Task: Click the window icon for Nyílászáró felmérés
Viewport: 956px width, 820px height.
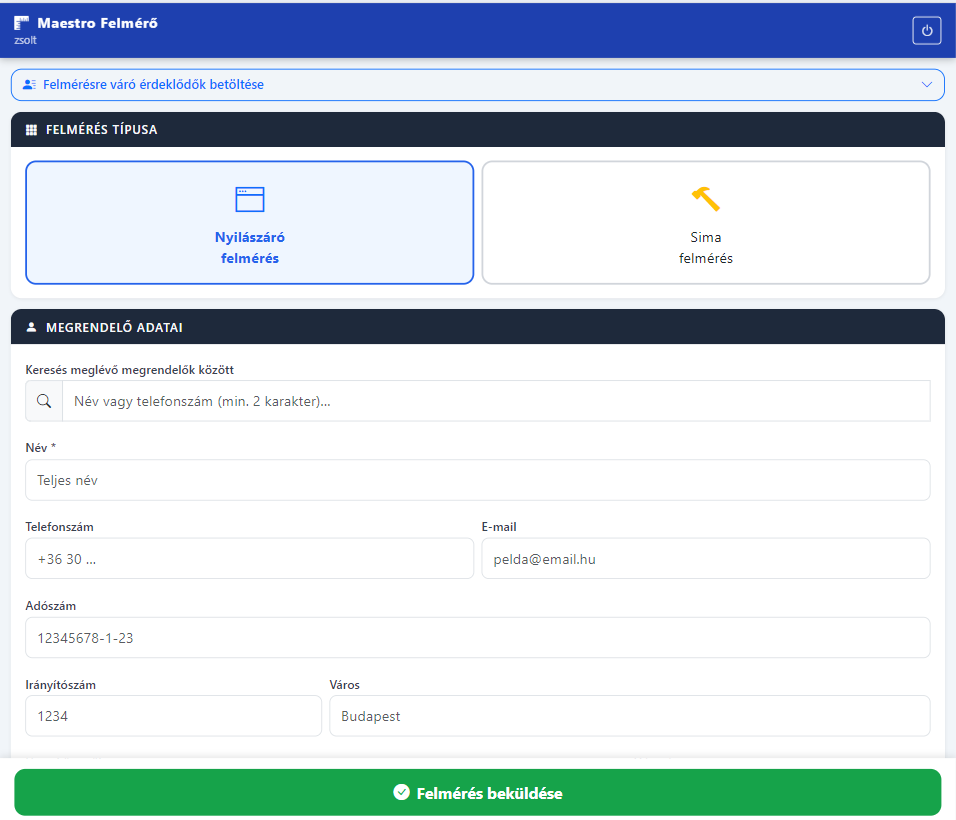Action: coord(249,199)
